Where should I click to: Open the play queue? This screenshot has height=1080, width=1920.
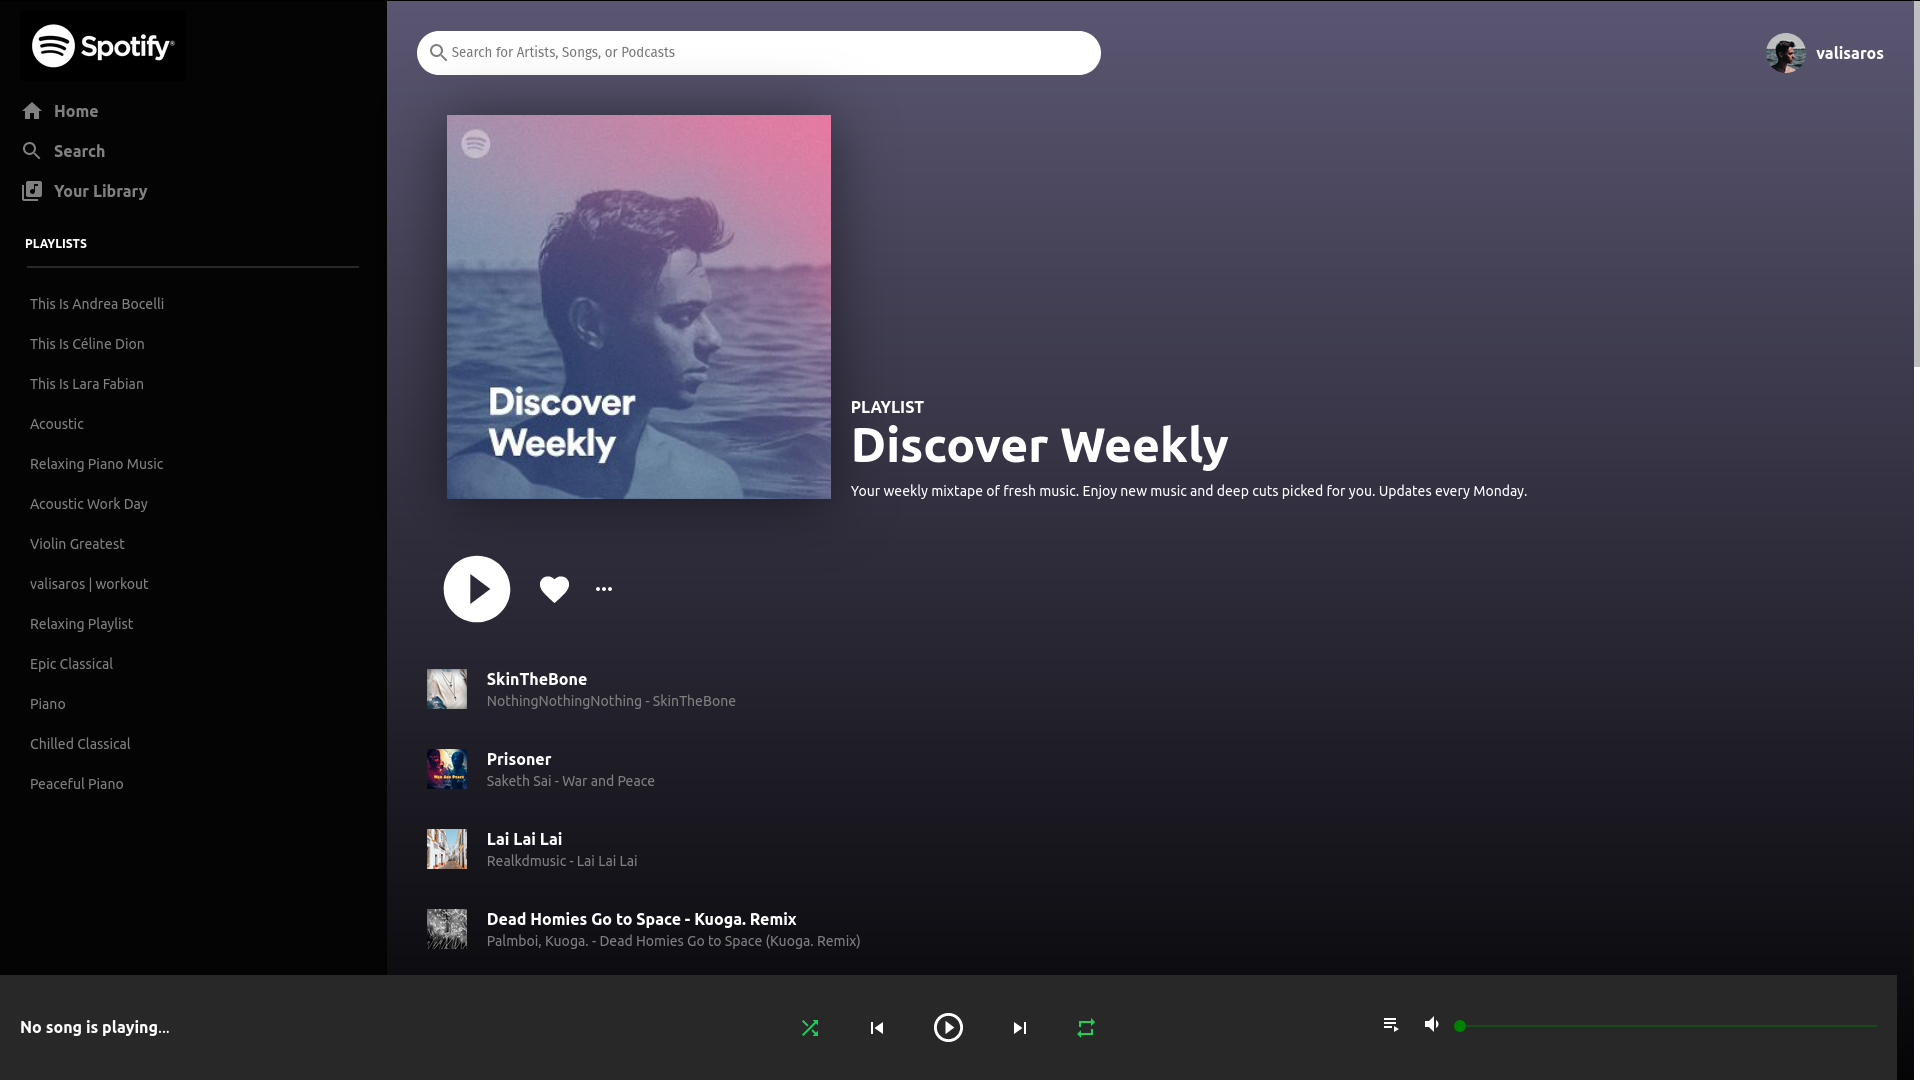tap(1391, 1024)
